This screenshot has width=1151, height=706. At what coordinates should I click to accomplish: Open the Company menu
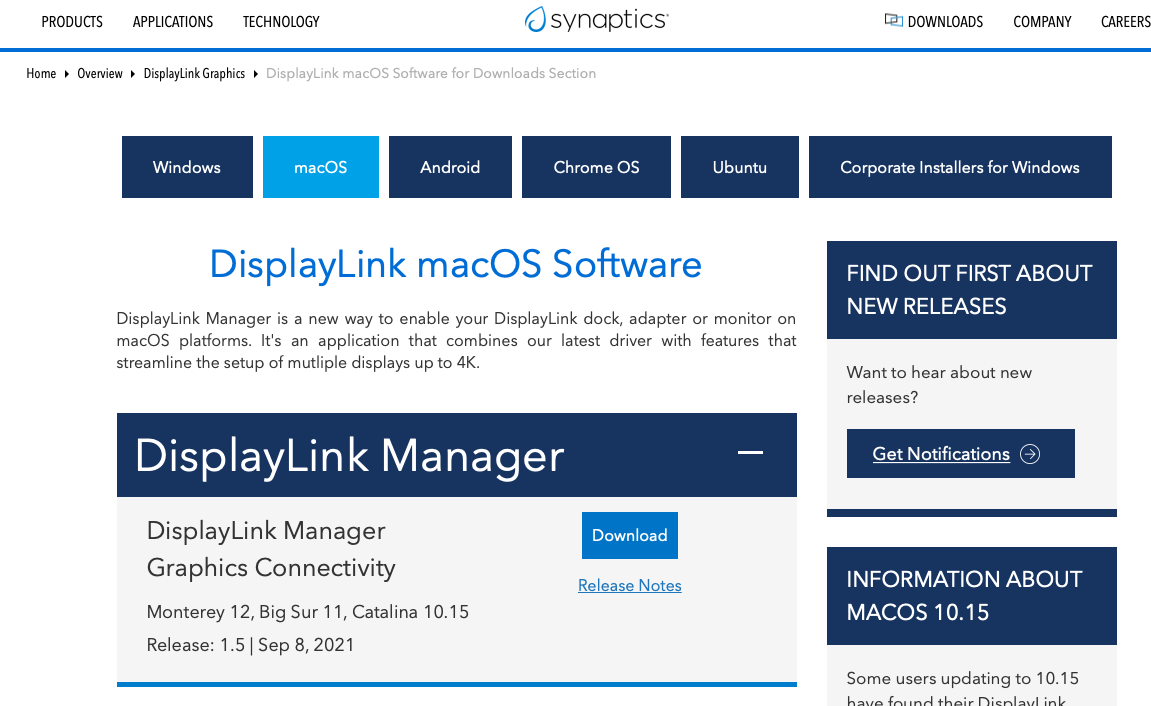click(x=1042, y=21)
